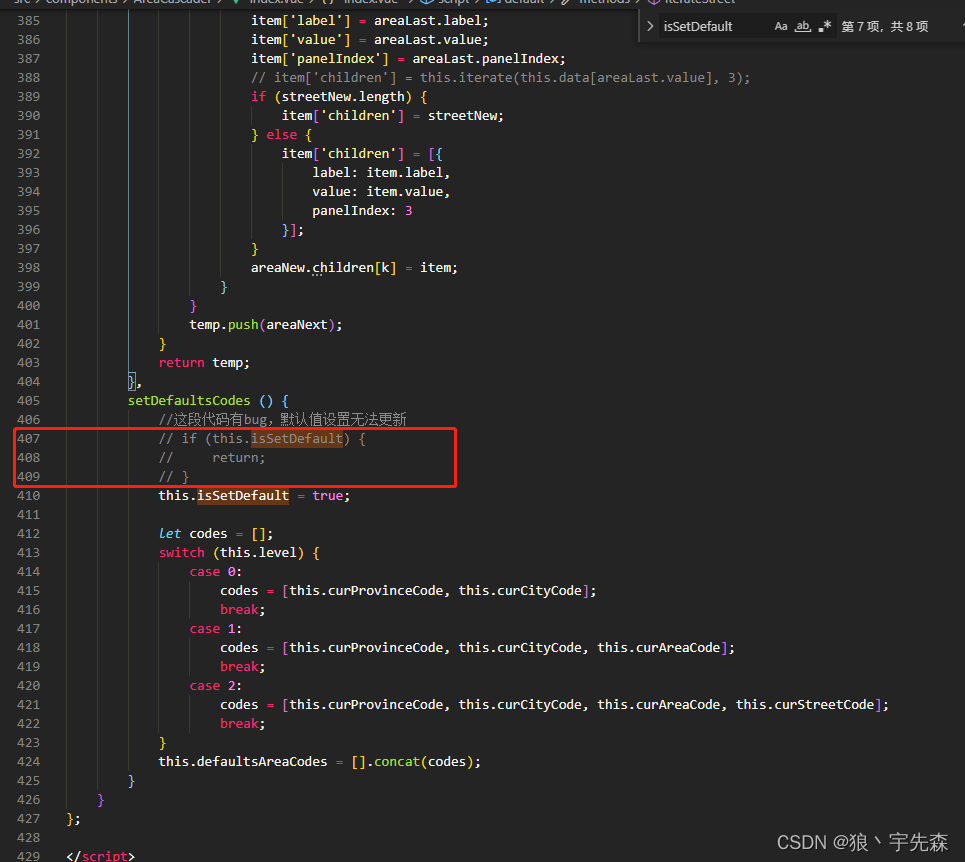
Task: Click highlighted isSetDefault in commented if statement
Action: (297, 439)
